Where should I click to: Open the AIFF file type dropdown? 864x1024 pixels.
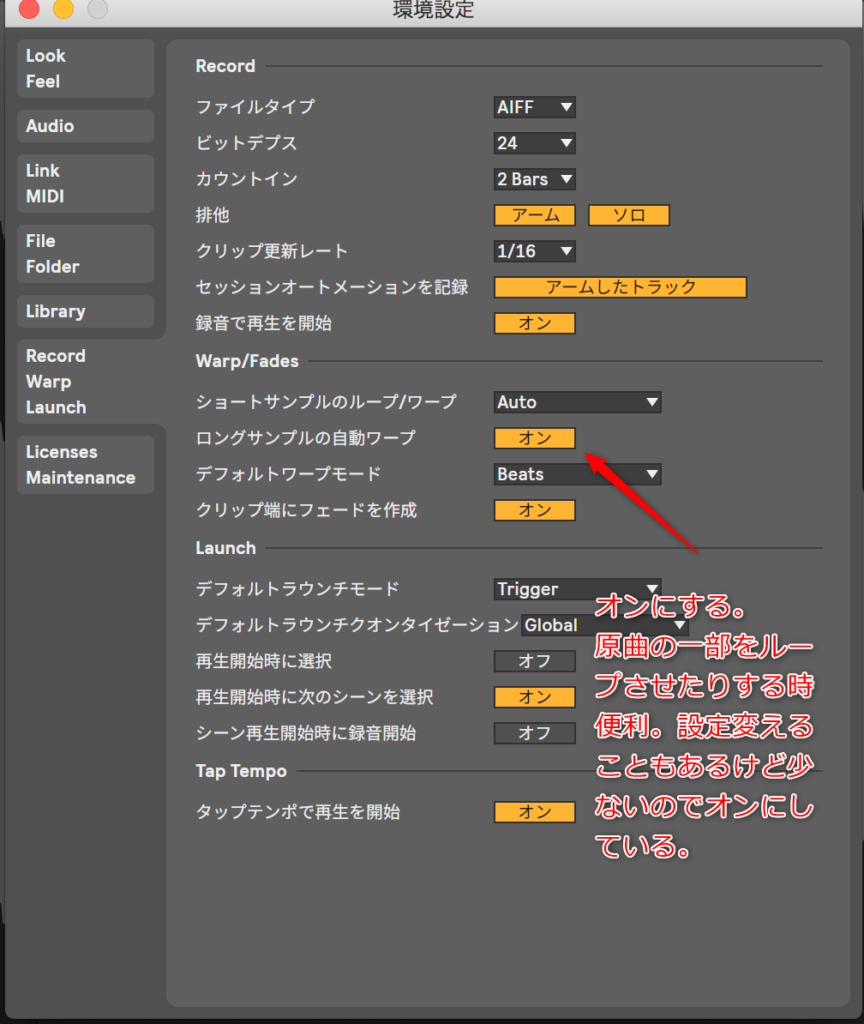click(535, 107)
